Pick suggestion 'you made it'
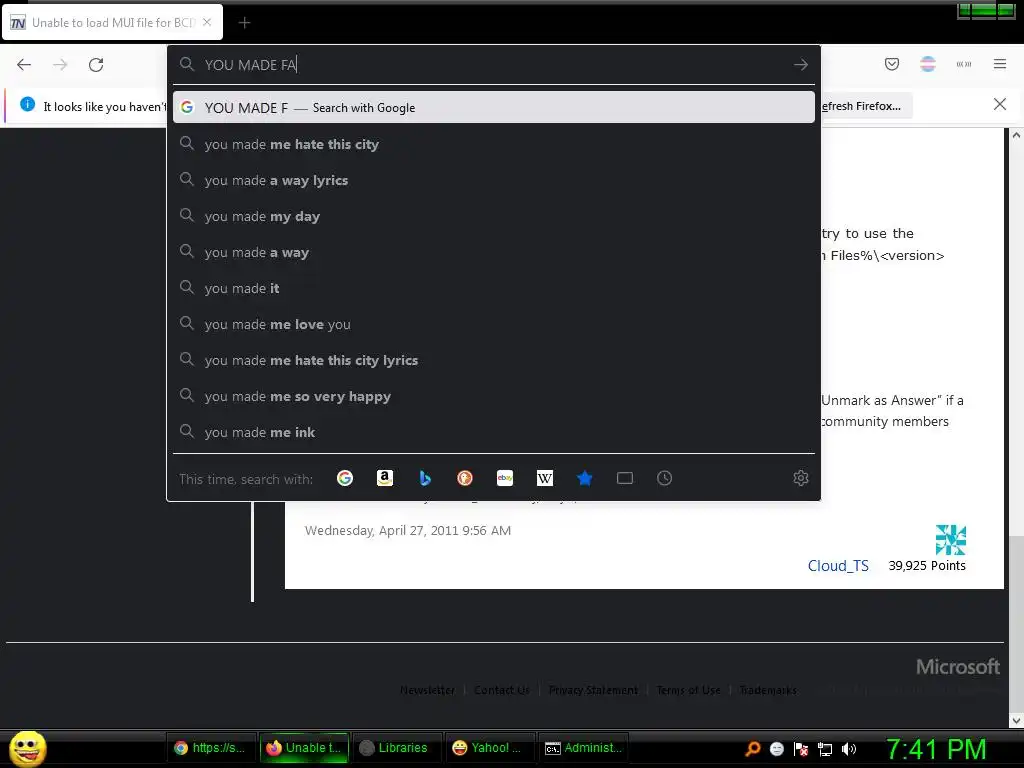Screen dimensions: 1024x768 [494, 288]
